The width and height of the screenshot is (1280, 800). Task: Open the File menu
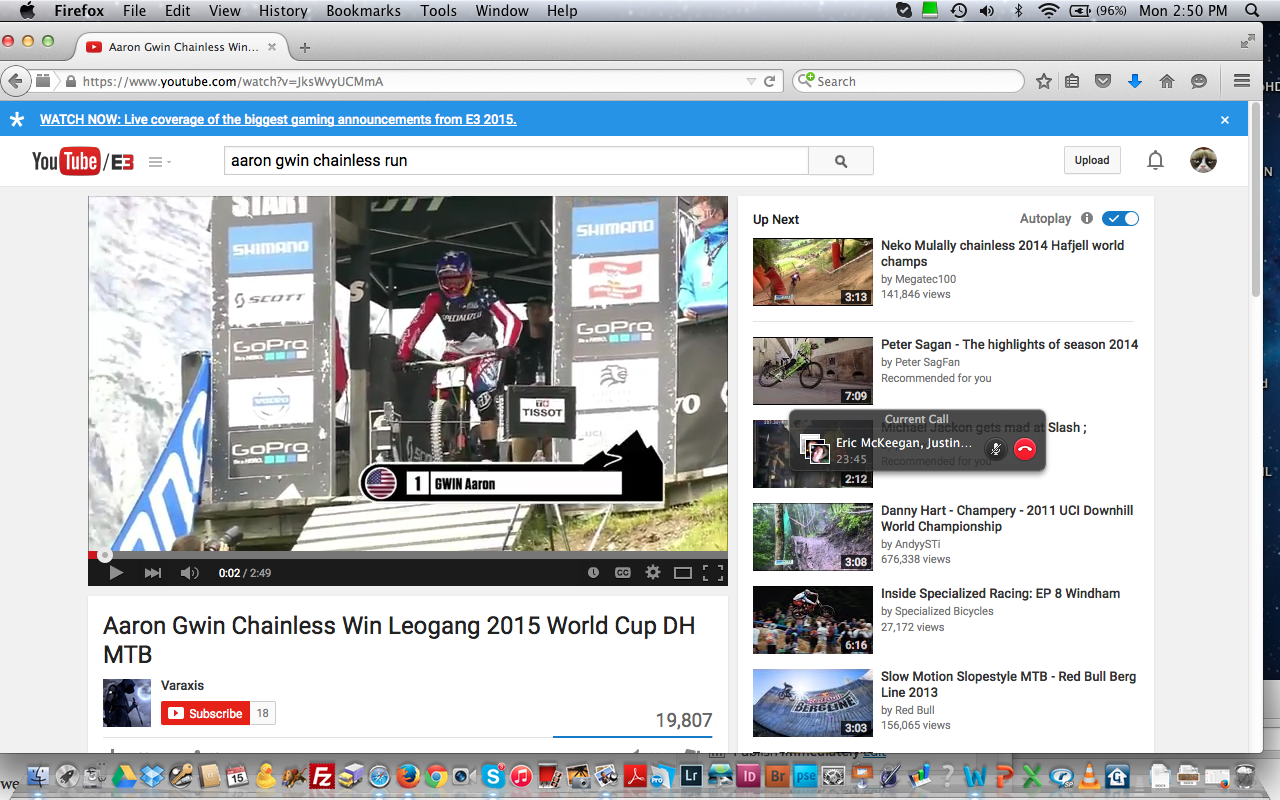[134, 11]
